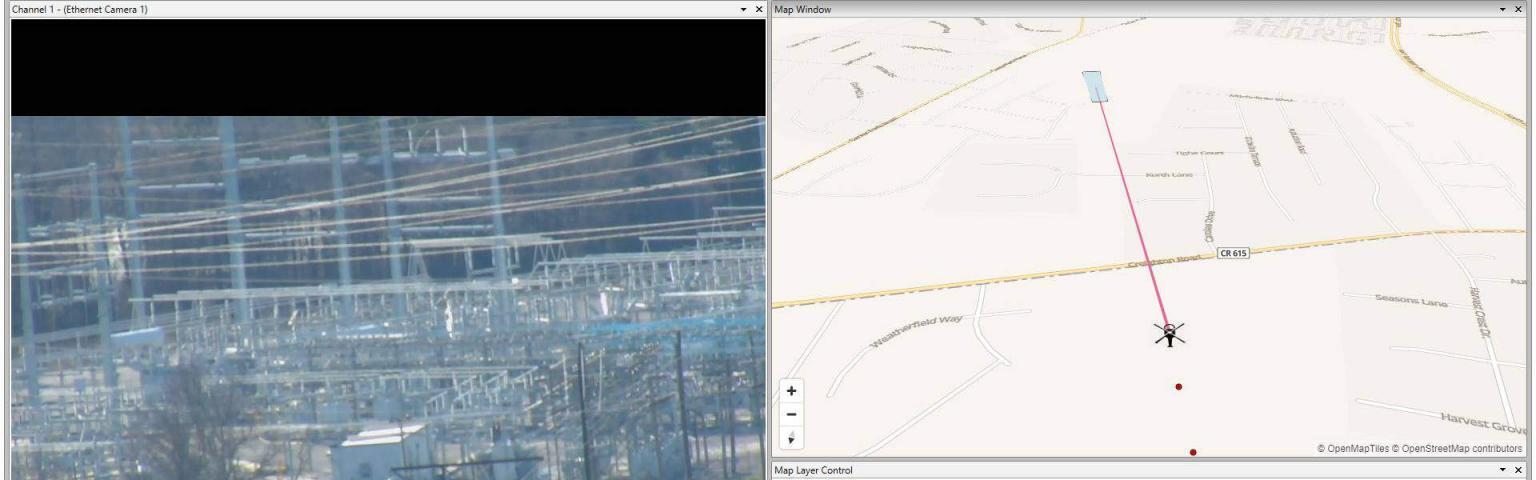Select the upper red dot marker below the camera

click(1179, 386)
